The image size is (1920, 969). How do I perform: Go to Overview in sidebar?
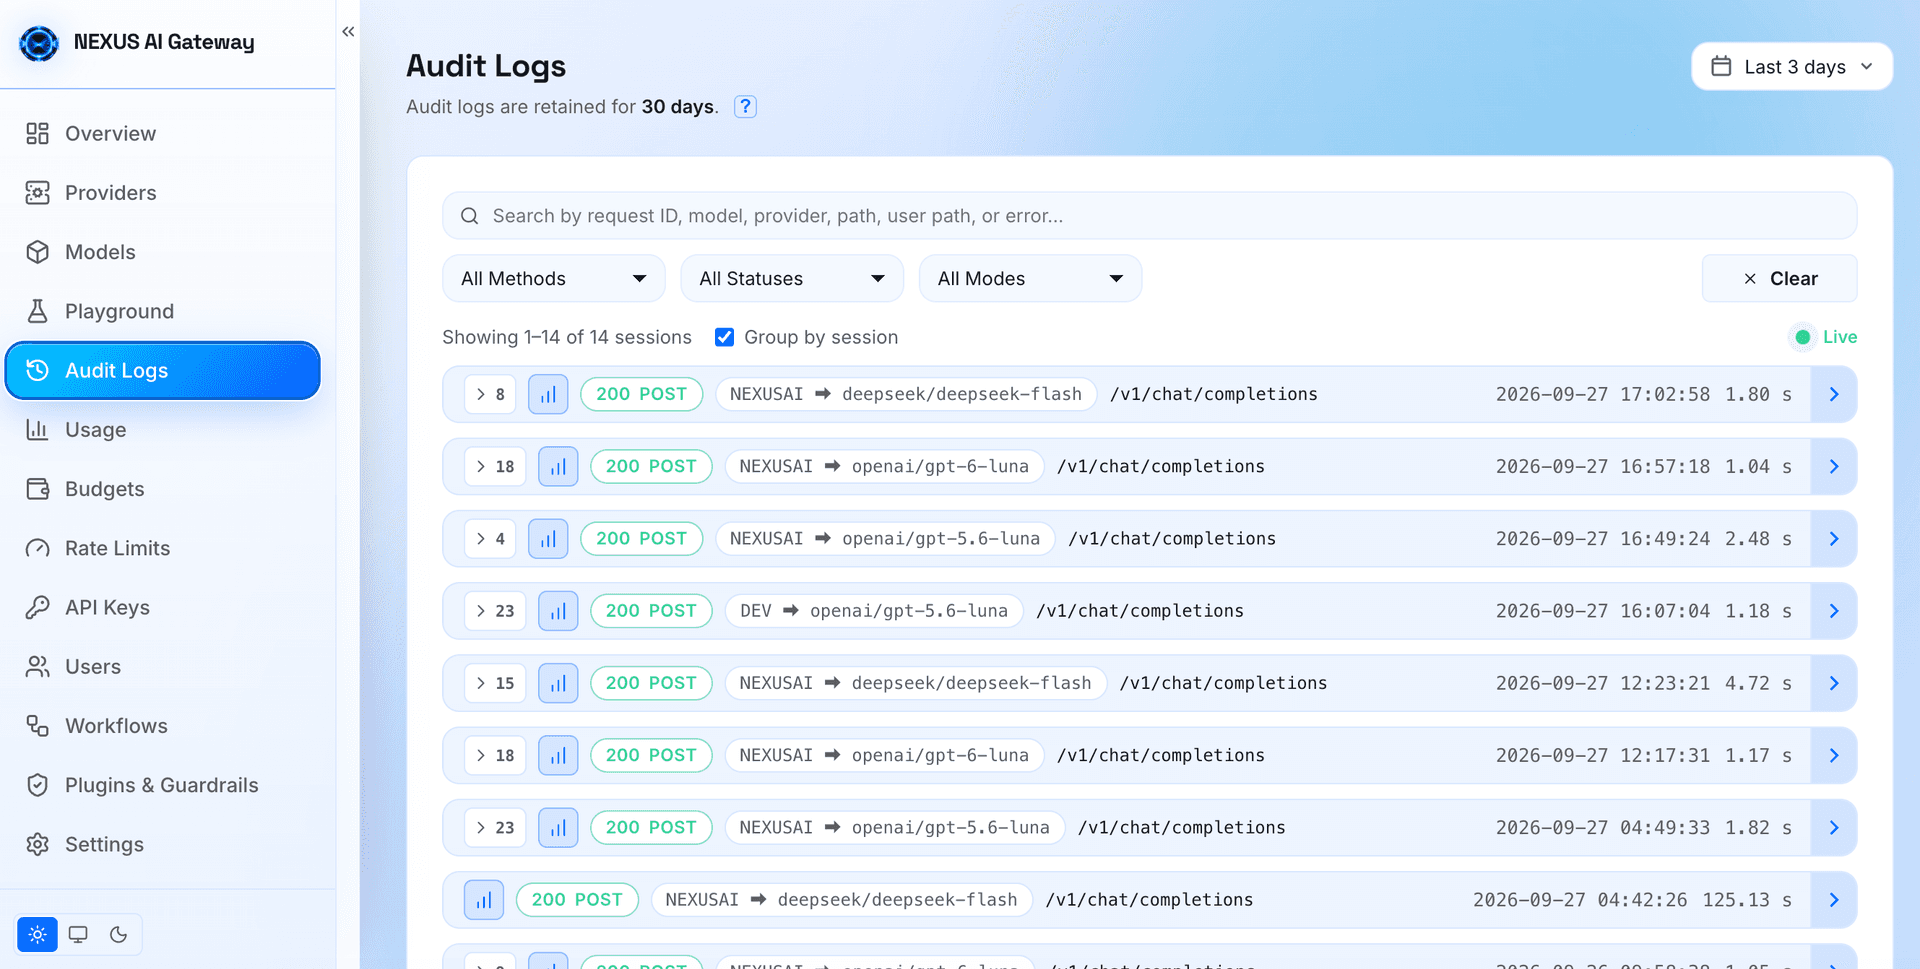[163, 133]
